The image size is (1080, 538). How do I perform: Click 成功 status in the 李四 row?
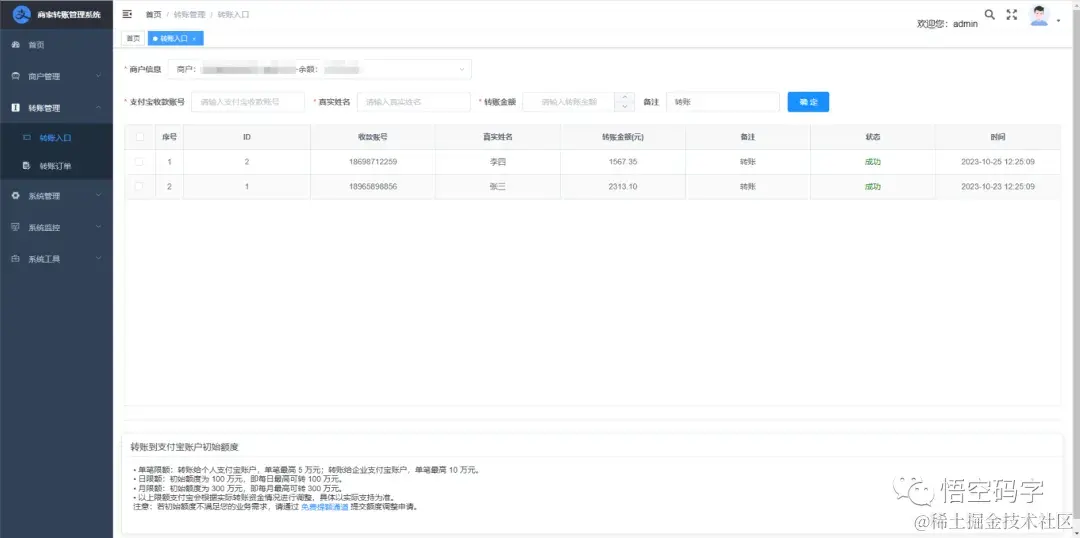click(873, 162)
